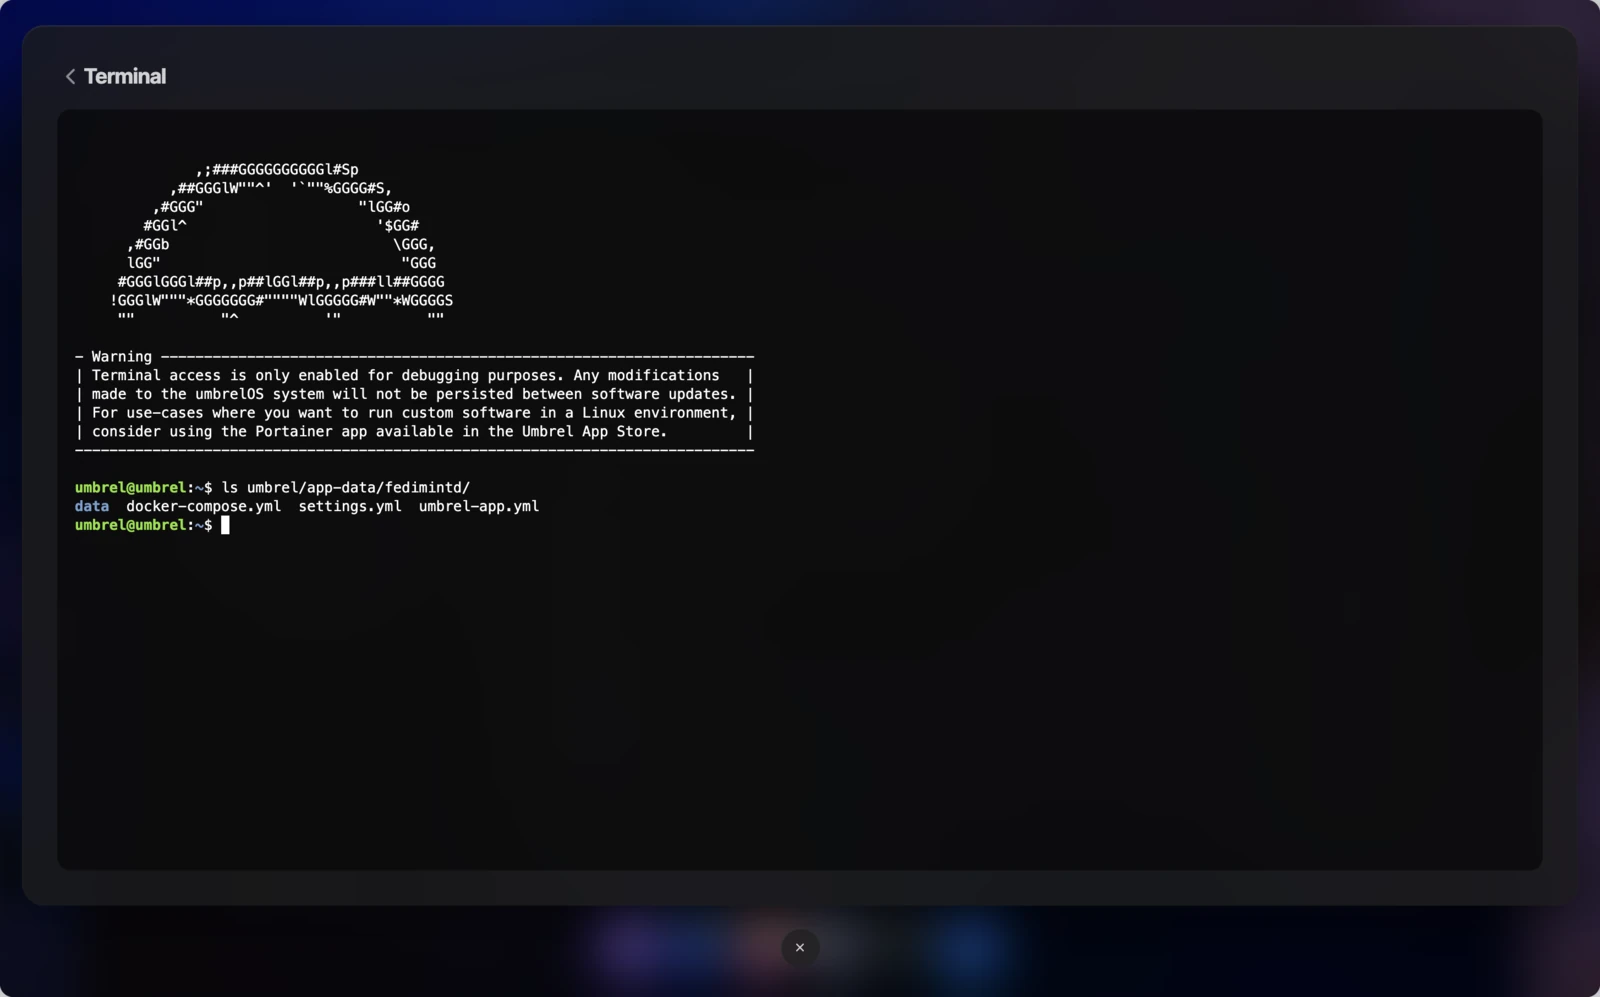
Task: Click the Portainer app mention in the warning
Action: (294, 431)
